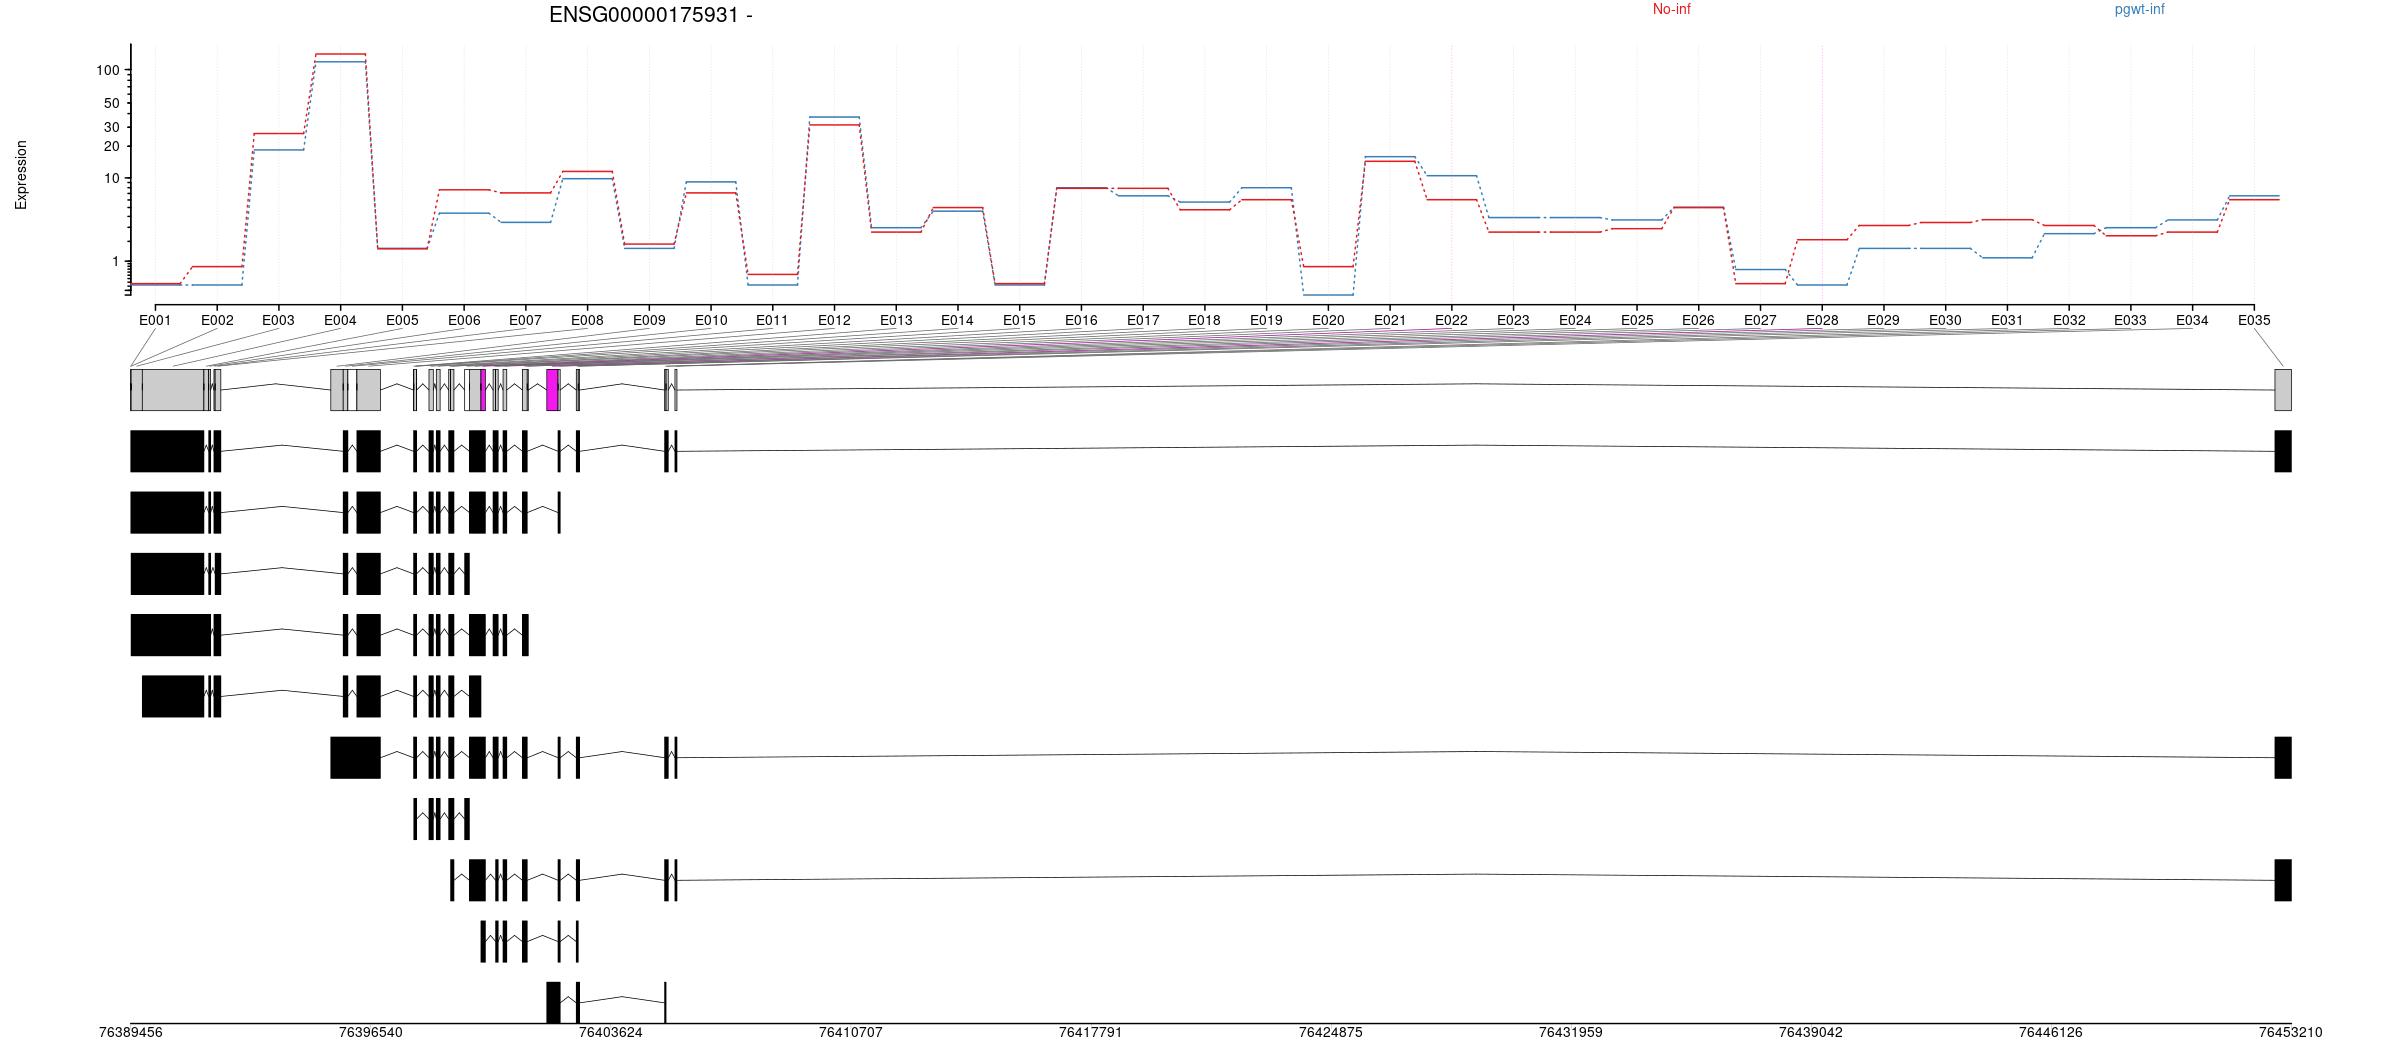Click genomic coordinate 76431959

pyautogui.click(x=1571, y=1032)
